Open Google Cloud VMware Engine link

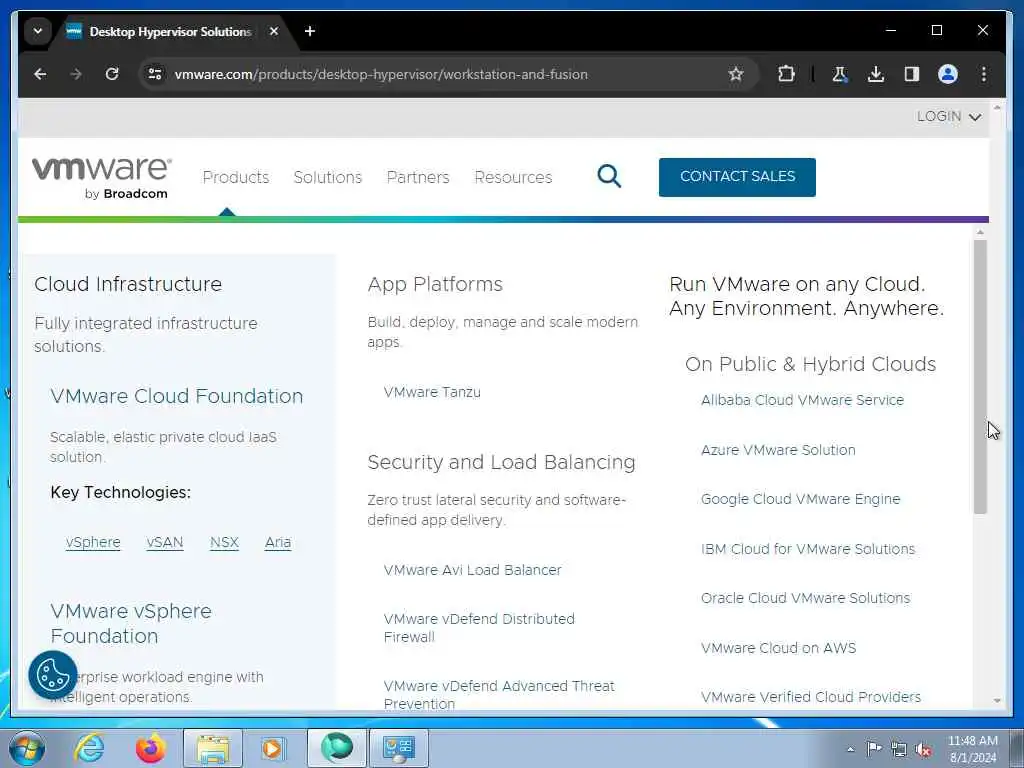click(800, 499)
